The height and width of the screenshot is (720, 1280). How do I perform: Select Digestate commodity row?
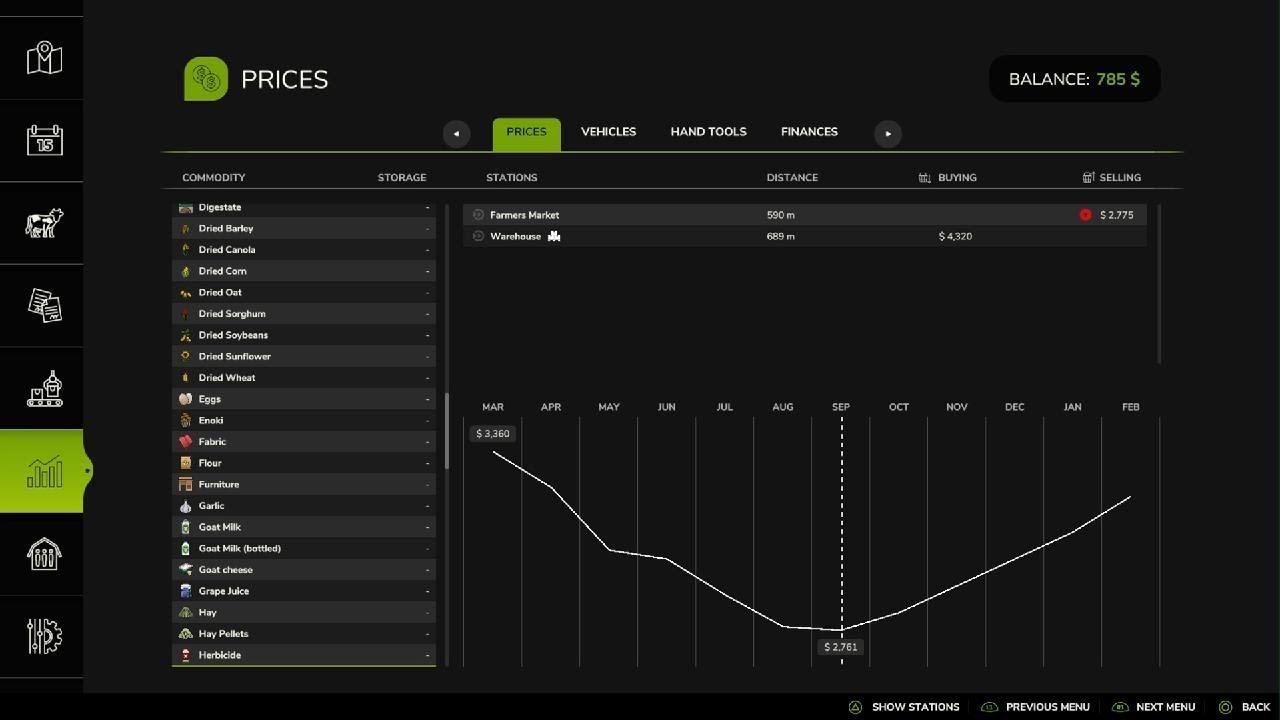coord(304,207)
